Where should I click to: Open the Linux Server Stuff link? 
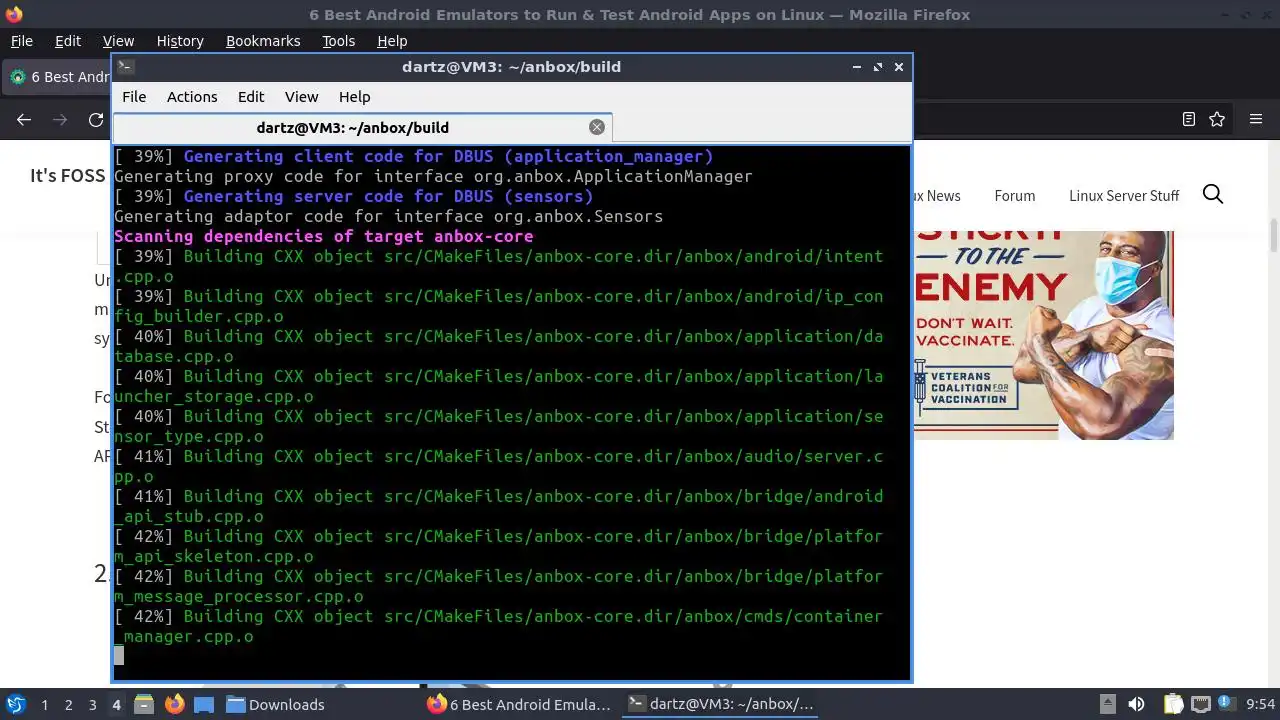tap(1124, 196)
